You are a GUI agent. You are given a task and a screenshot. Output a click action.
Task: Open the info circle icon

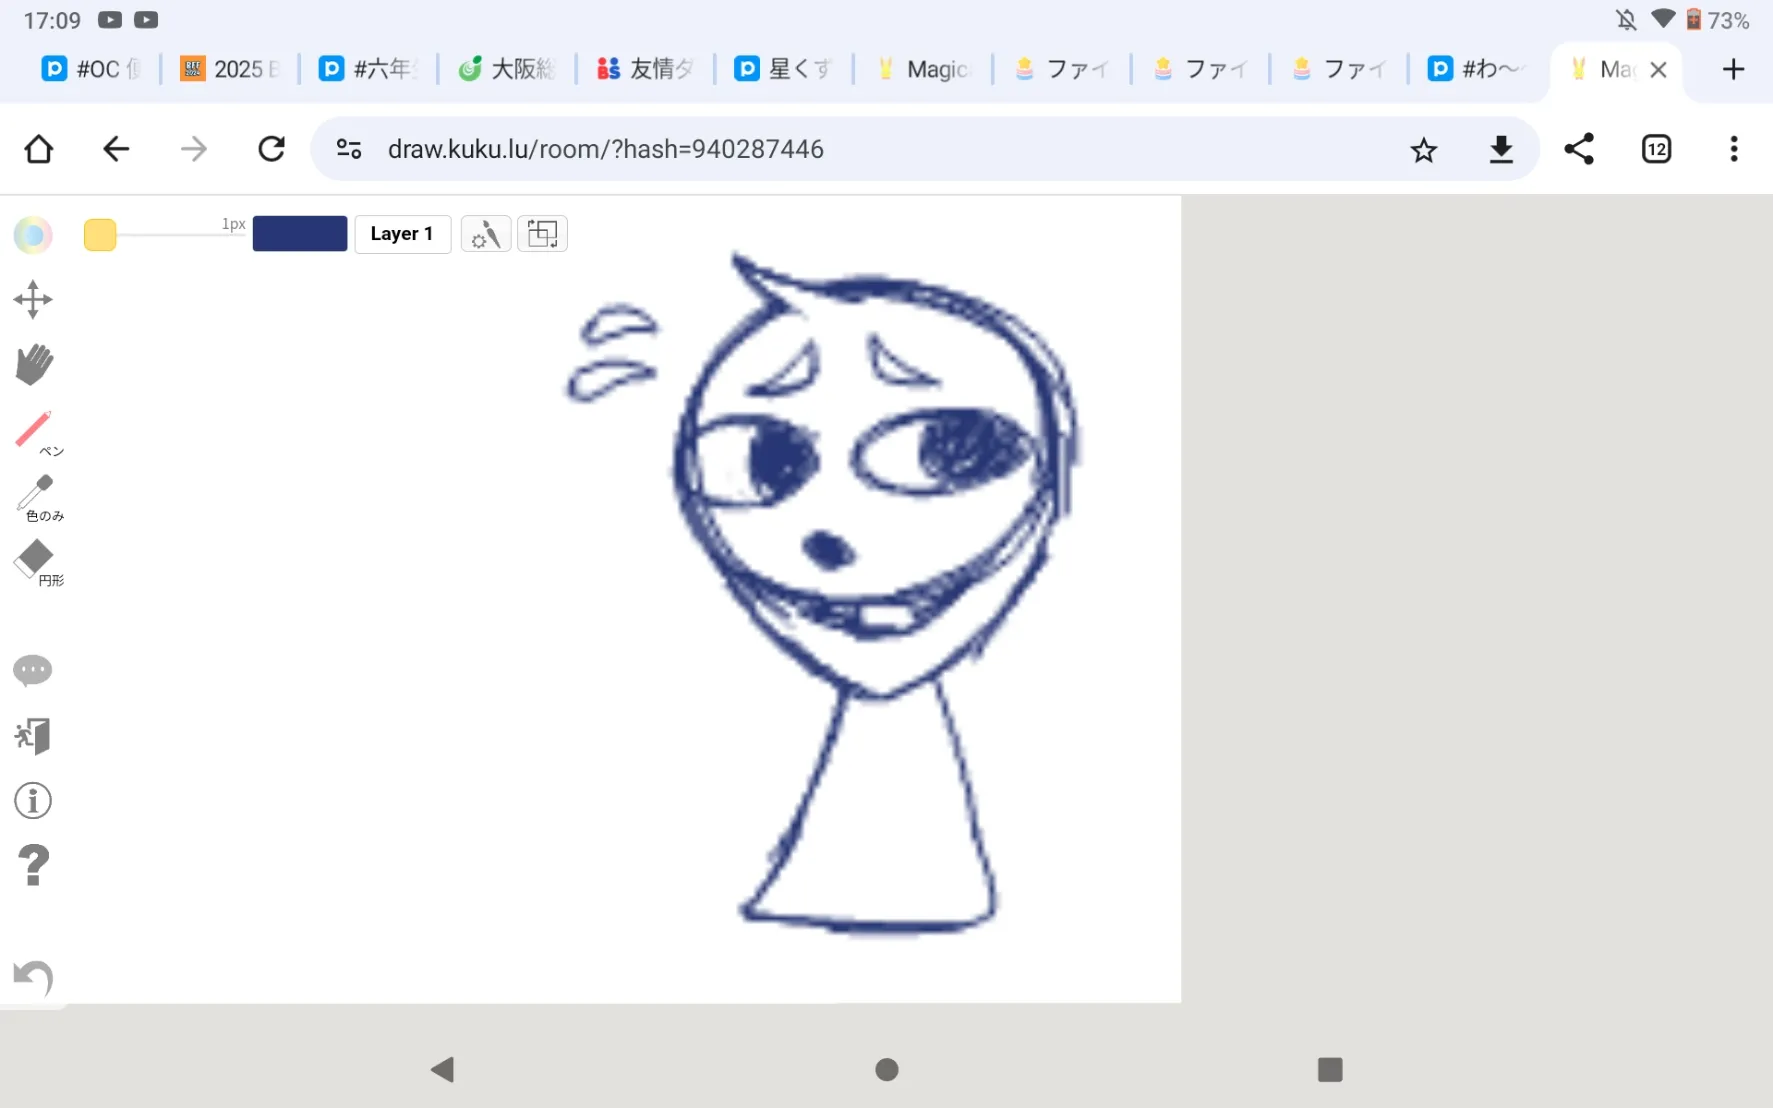click(x=33, y=801)
